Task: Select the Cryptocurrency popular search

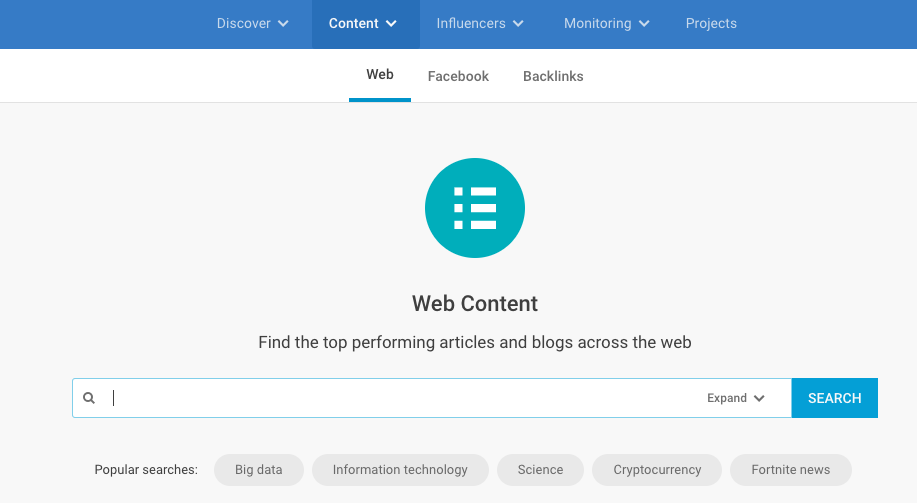Action: [657, 469]
